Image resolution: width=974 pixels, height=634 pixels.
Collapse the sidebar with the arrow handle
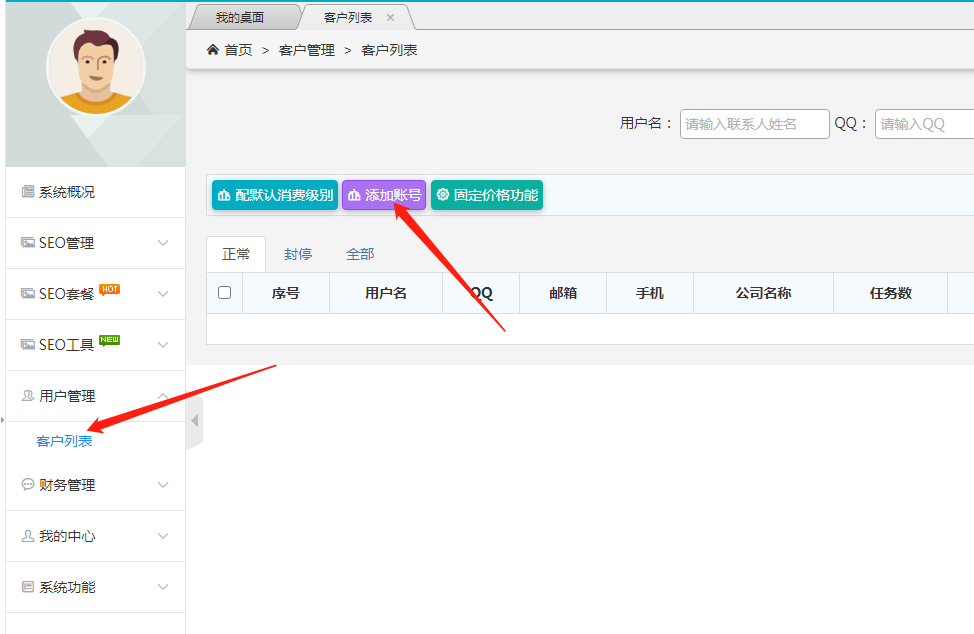click(195, 421)
